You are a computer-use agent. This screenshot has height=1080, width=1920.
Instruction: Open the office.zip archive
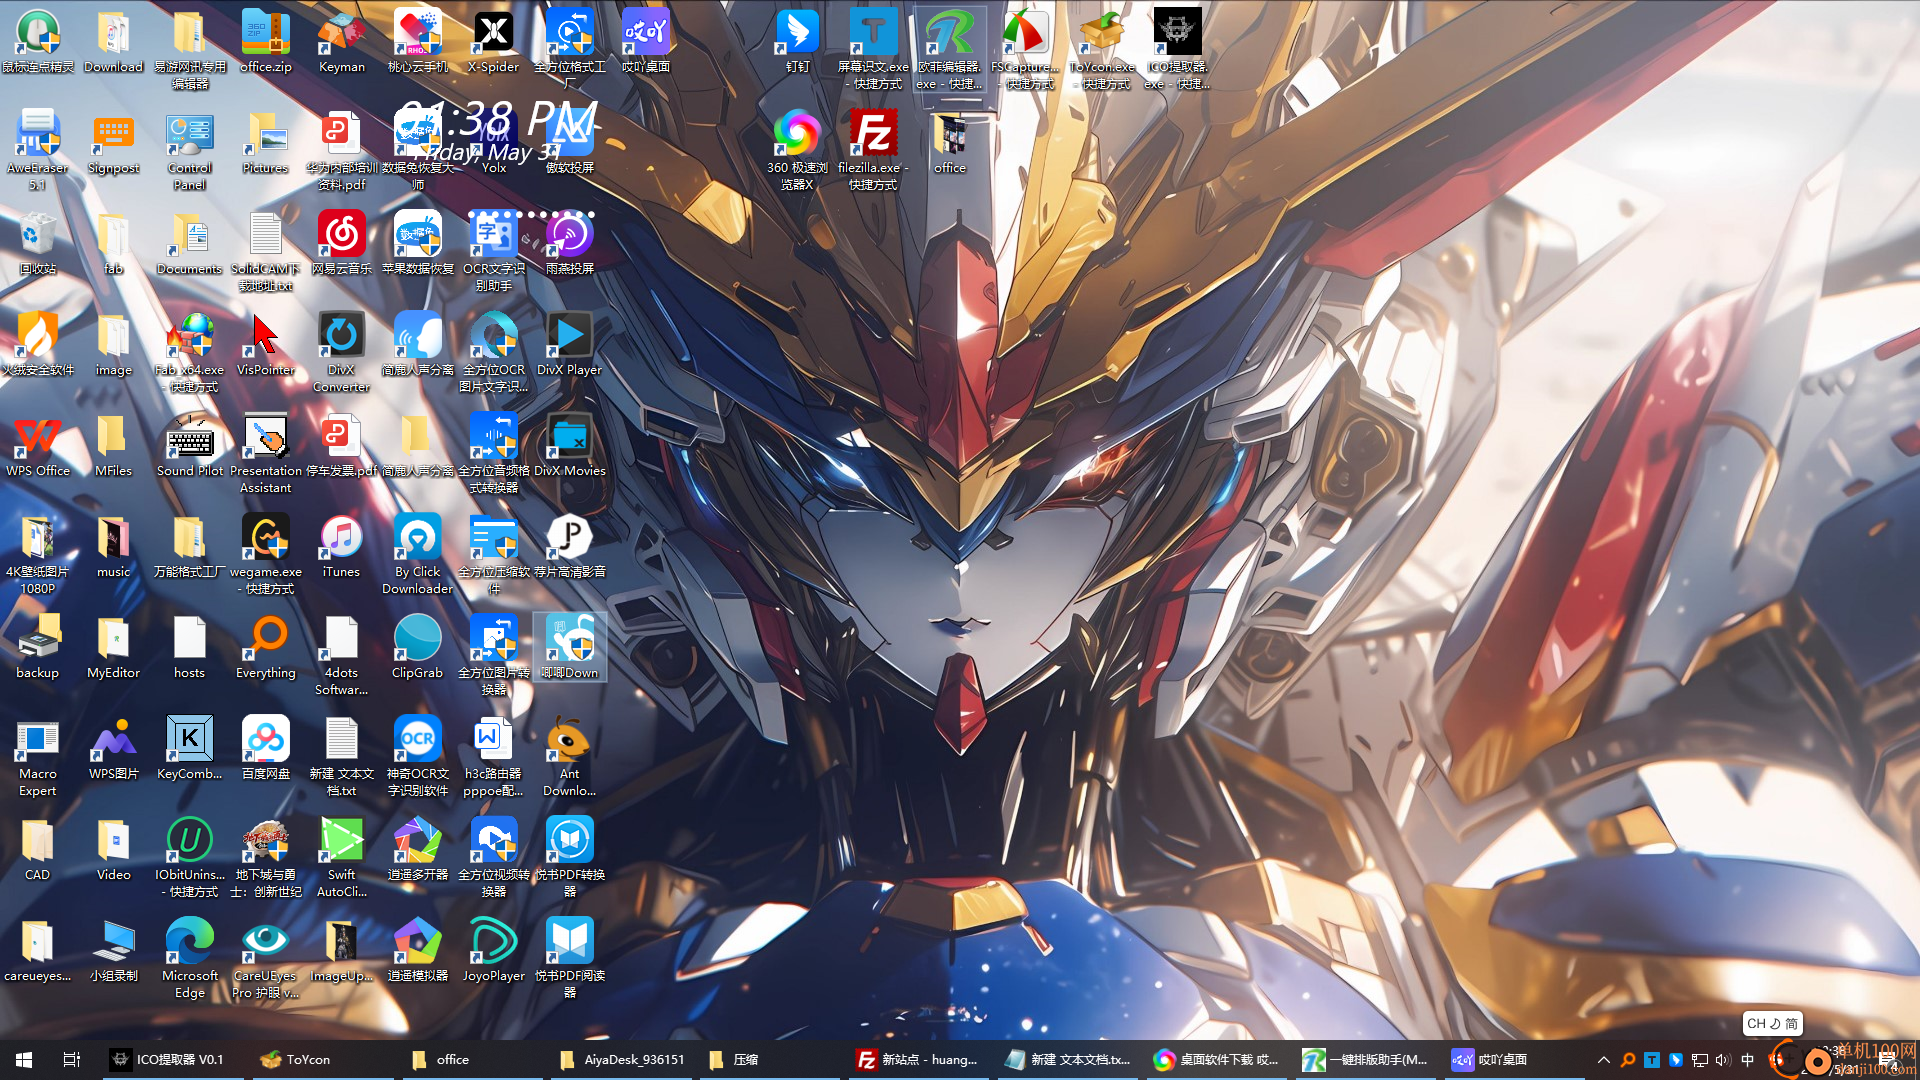266,42
